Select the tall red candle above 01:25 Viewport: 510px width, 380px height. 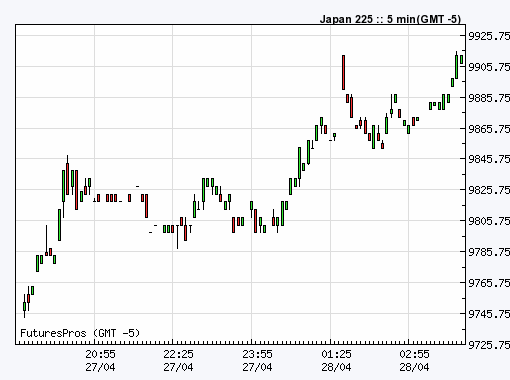tap(343, 72)
